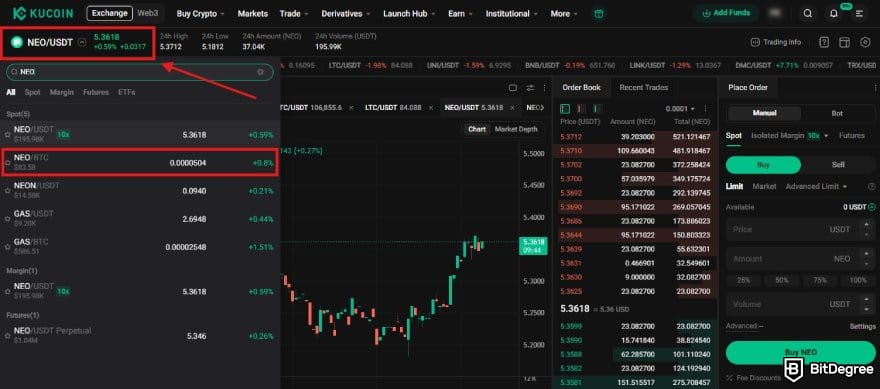Set the amount to 100%
Screen dimensions: 880x389
[x=858, y=280]
